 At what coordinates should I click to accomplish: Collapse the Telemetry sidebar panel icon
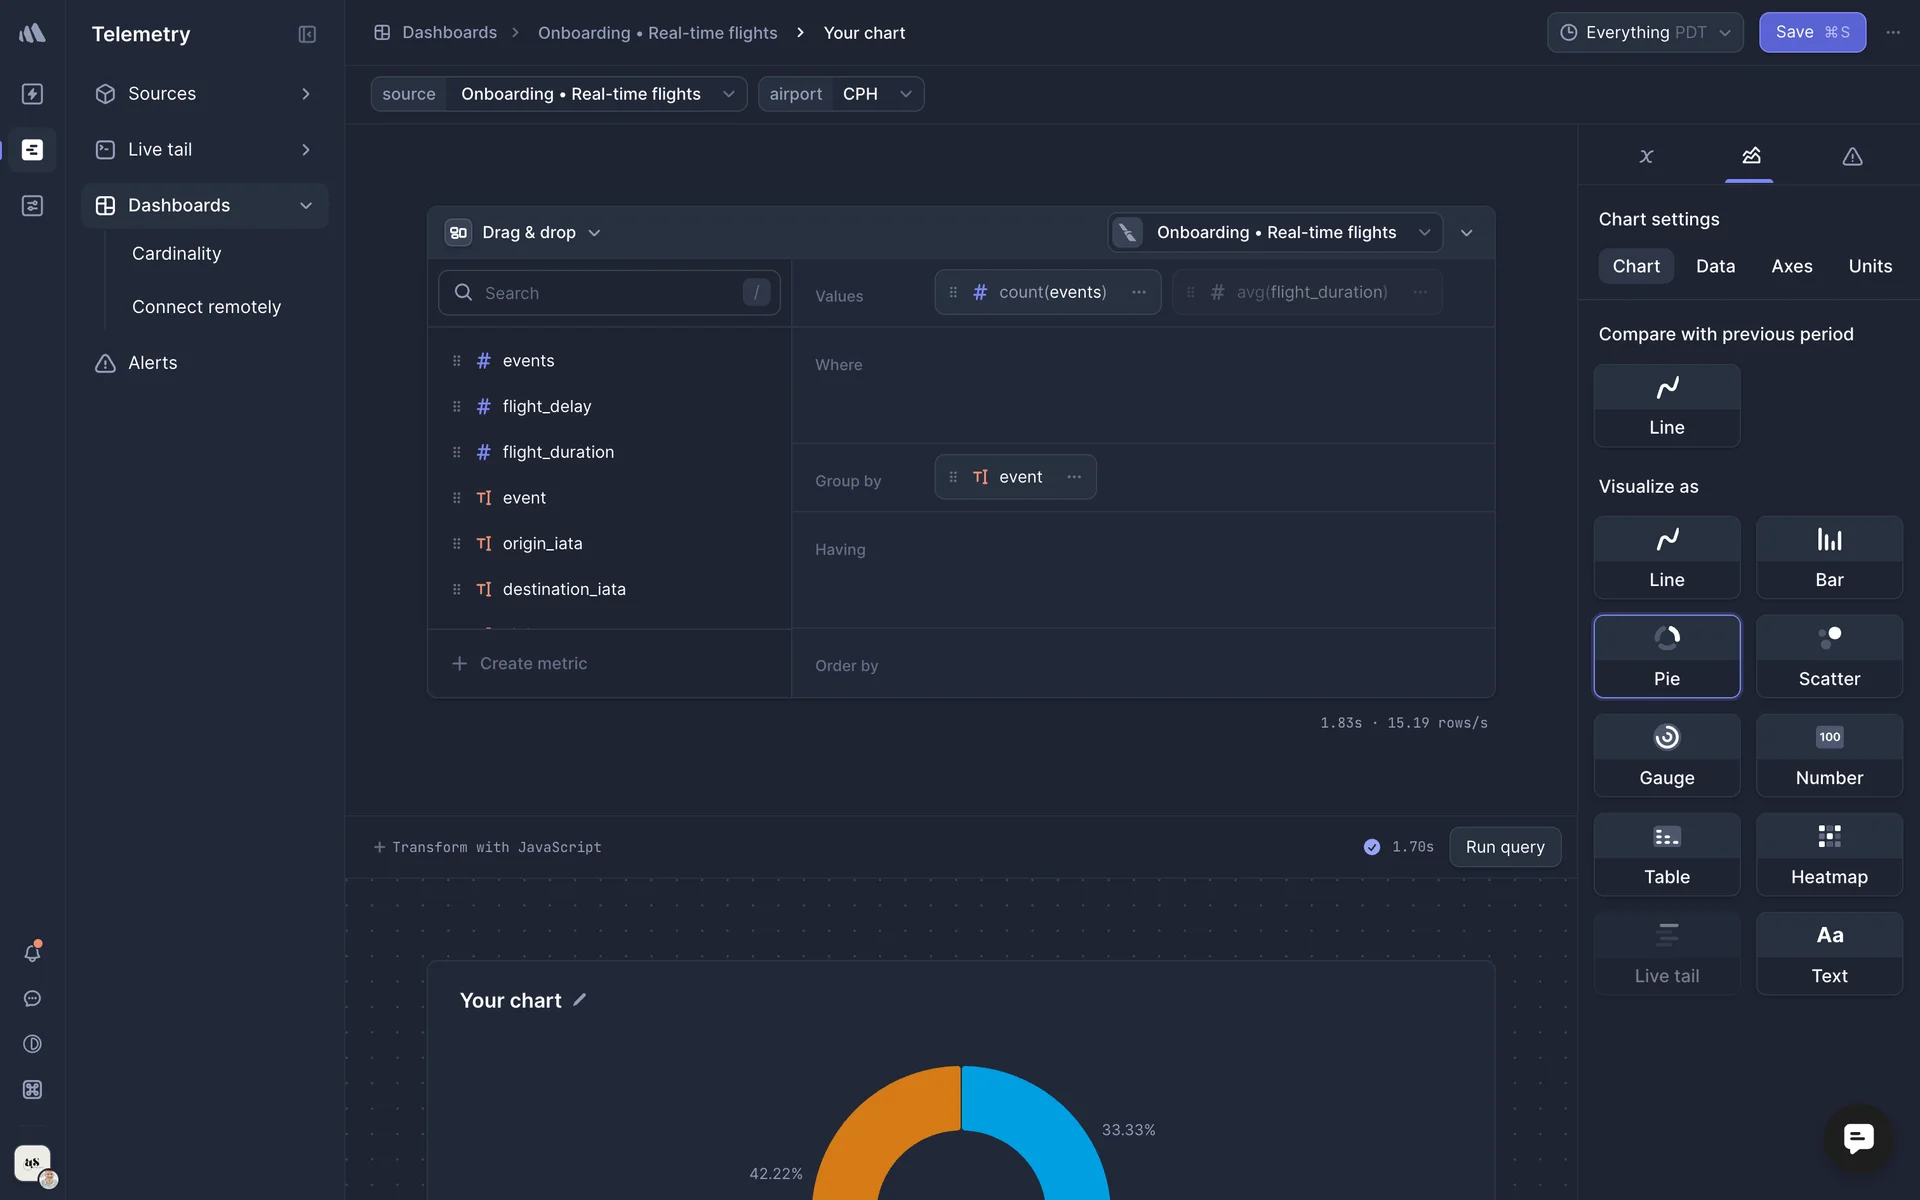[307, 34]
